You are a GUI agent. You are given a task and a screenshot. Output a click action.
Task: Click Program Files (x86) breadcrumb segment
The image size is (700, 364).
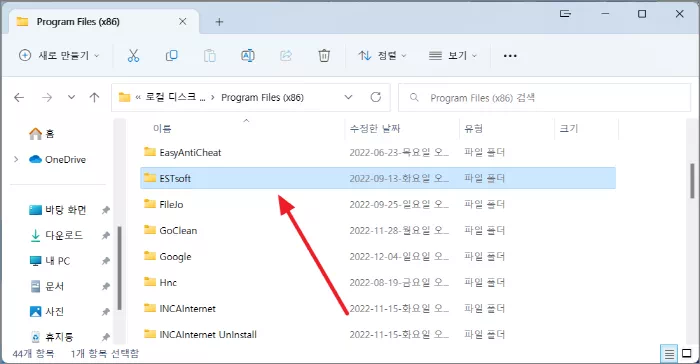(x=262, y=97)
